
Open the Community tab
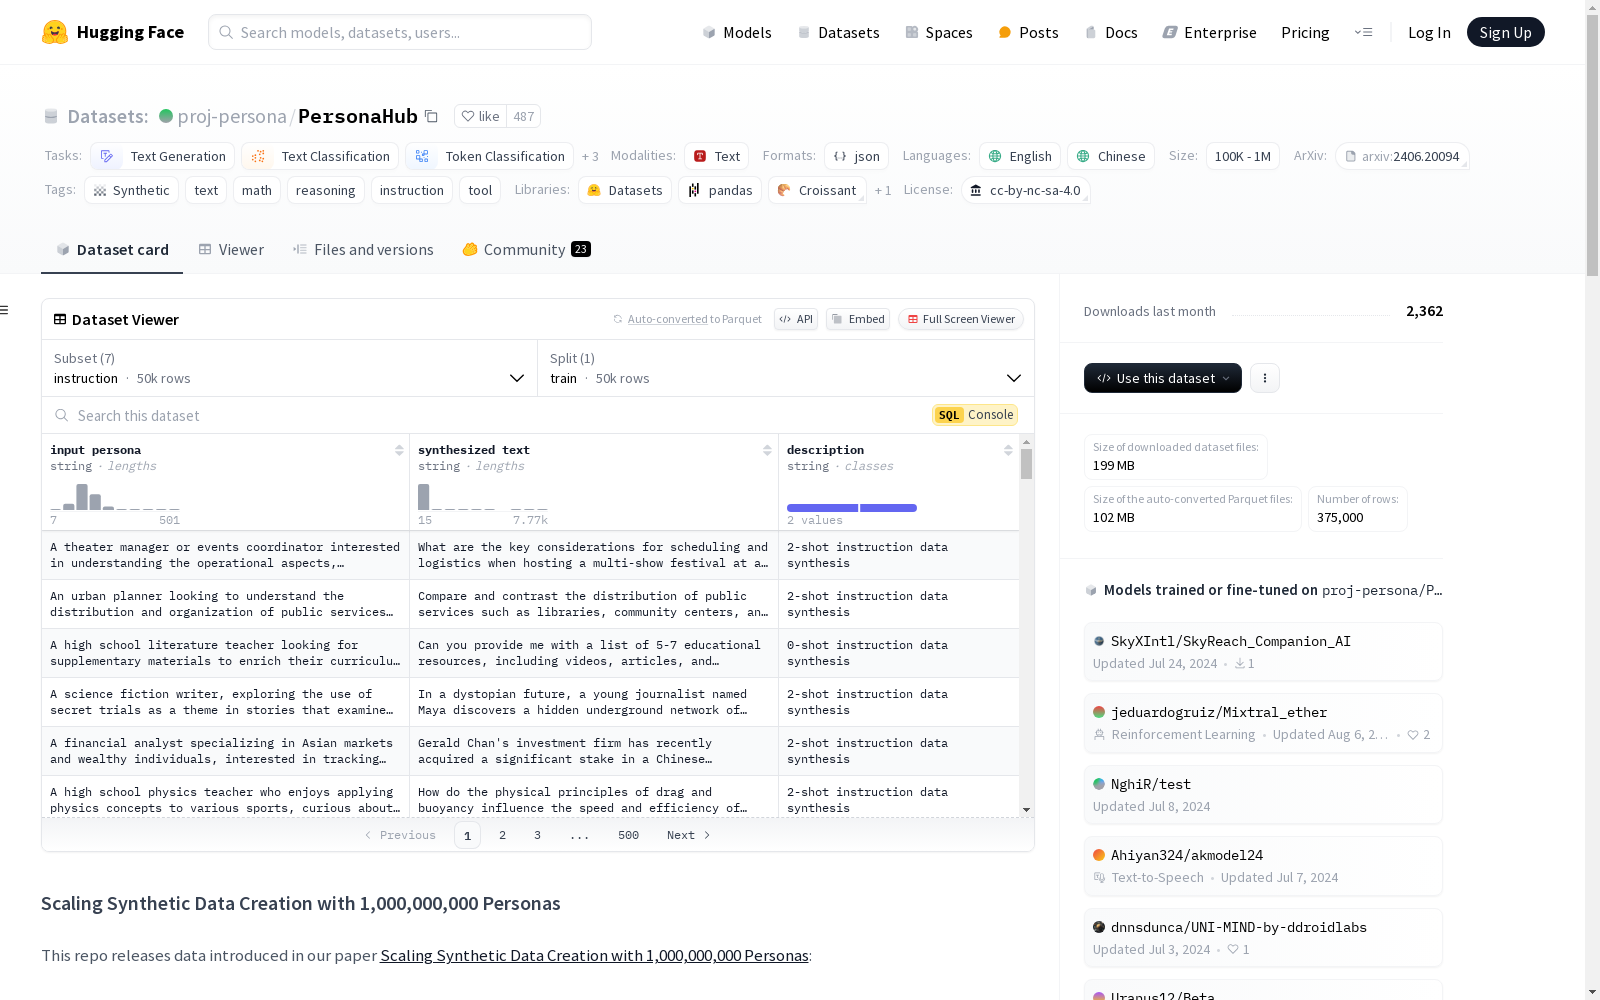(x=526, y=250)
